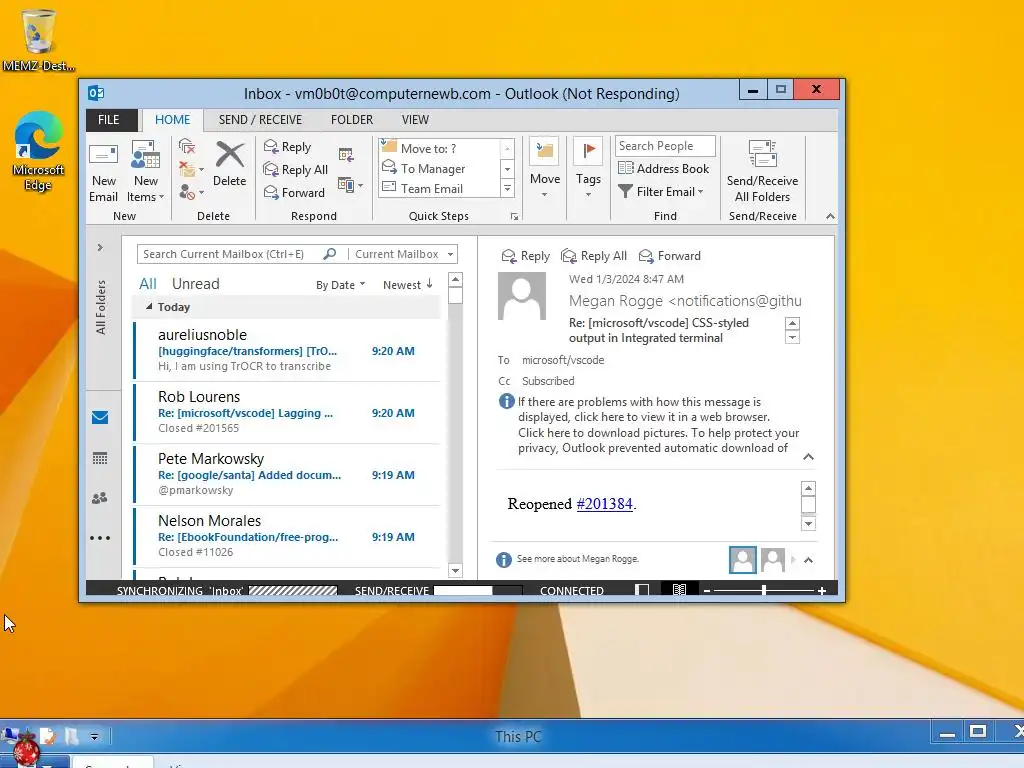
Task: Open Rob Lourens email Closed #201565
Action: tap(287, 412)
